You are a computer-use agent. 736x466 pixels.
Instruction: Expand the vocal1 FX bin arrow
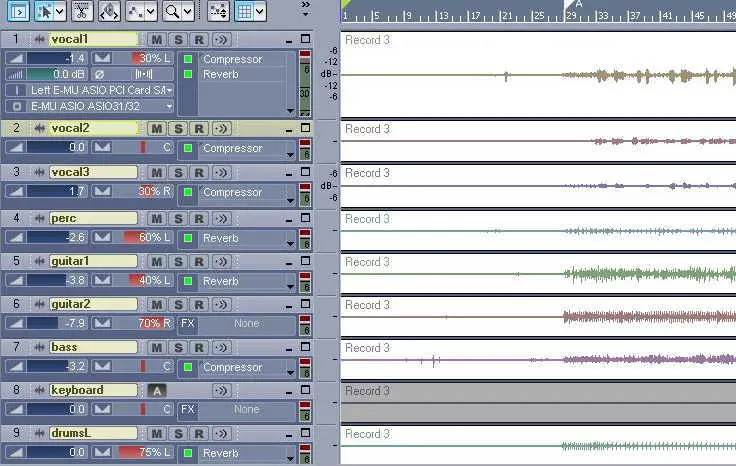291,111
